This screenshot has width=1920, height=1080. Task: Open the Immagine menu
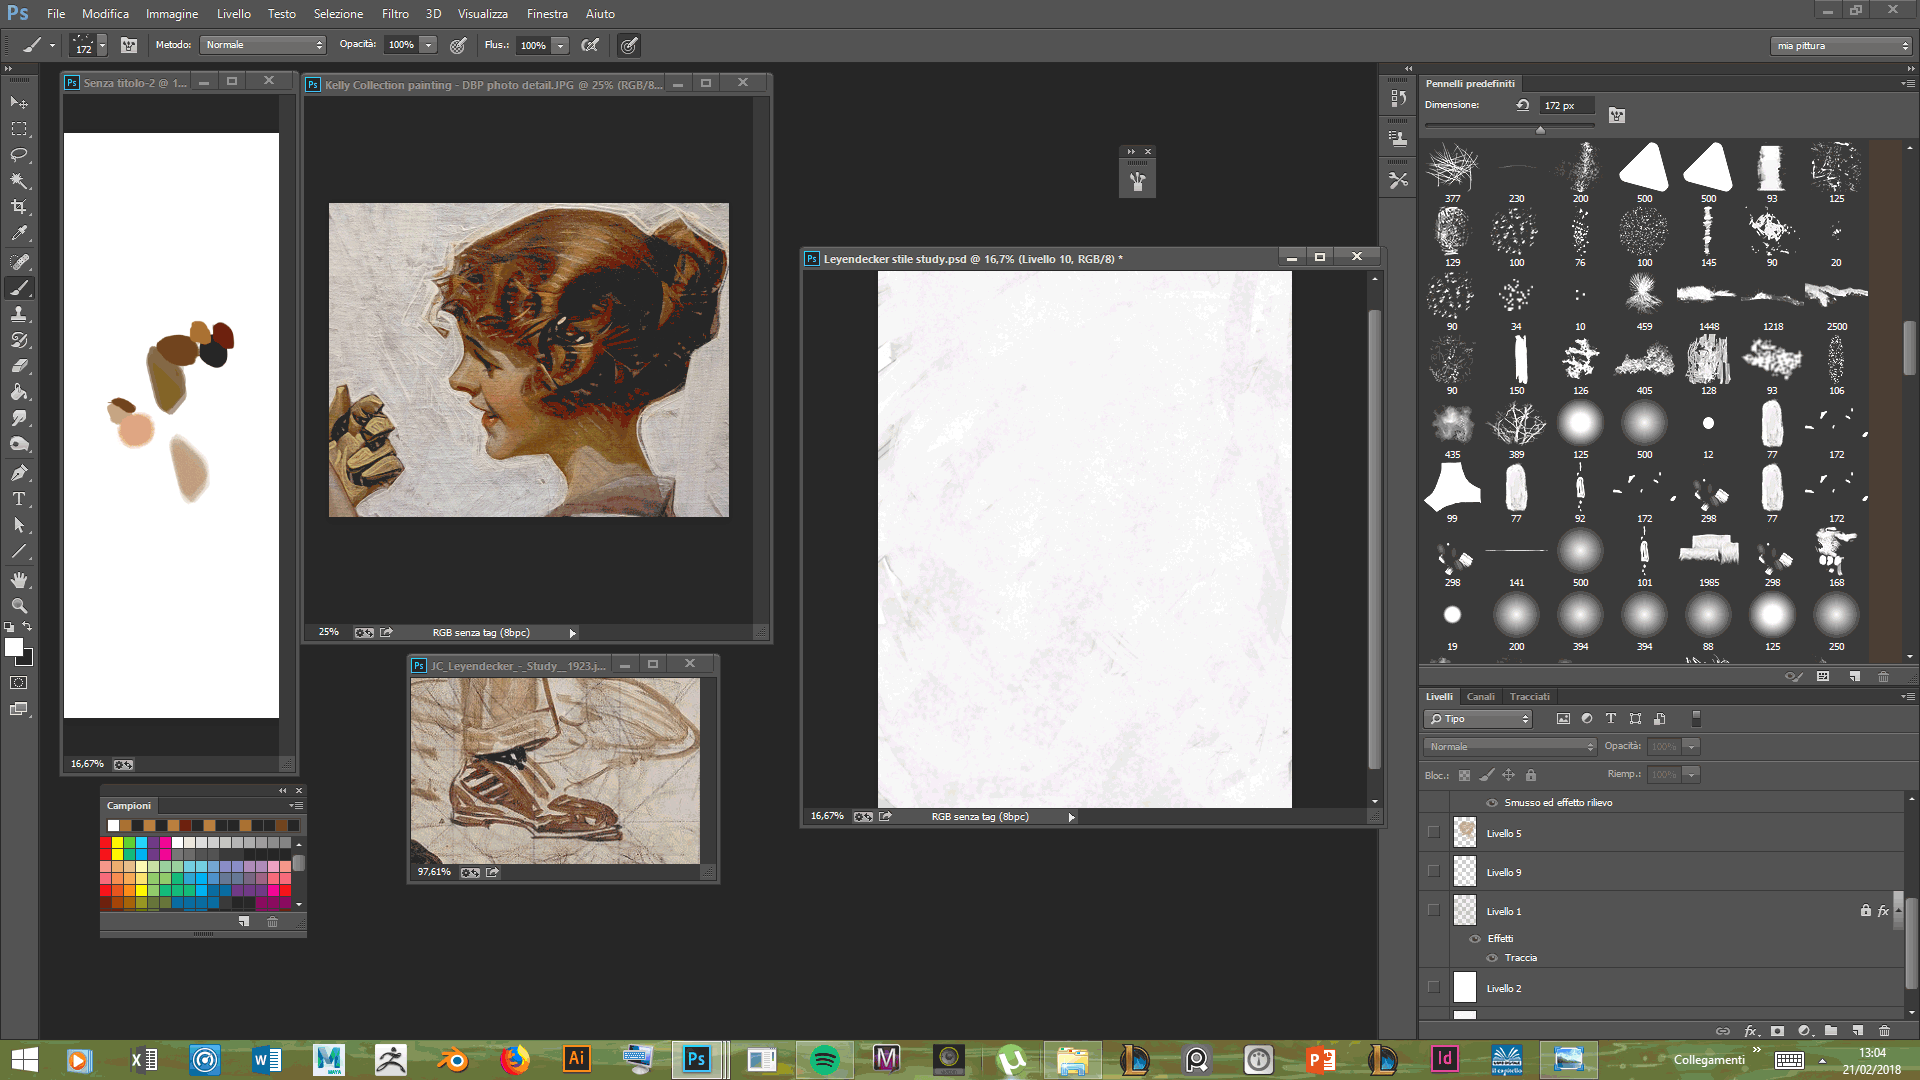coord(172,14)
